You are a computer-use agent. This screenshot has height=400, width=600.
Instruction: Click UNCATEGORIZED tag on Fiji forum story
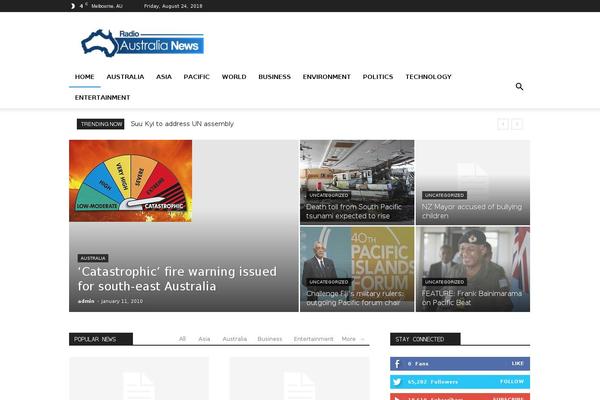pyautogui.click(x=329, y=282)
